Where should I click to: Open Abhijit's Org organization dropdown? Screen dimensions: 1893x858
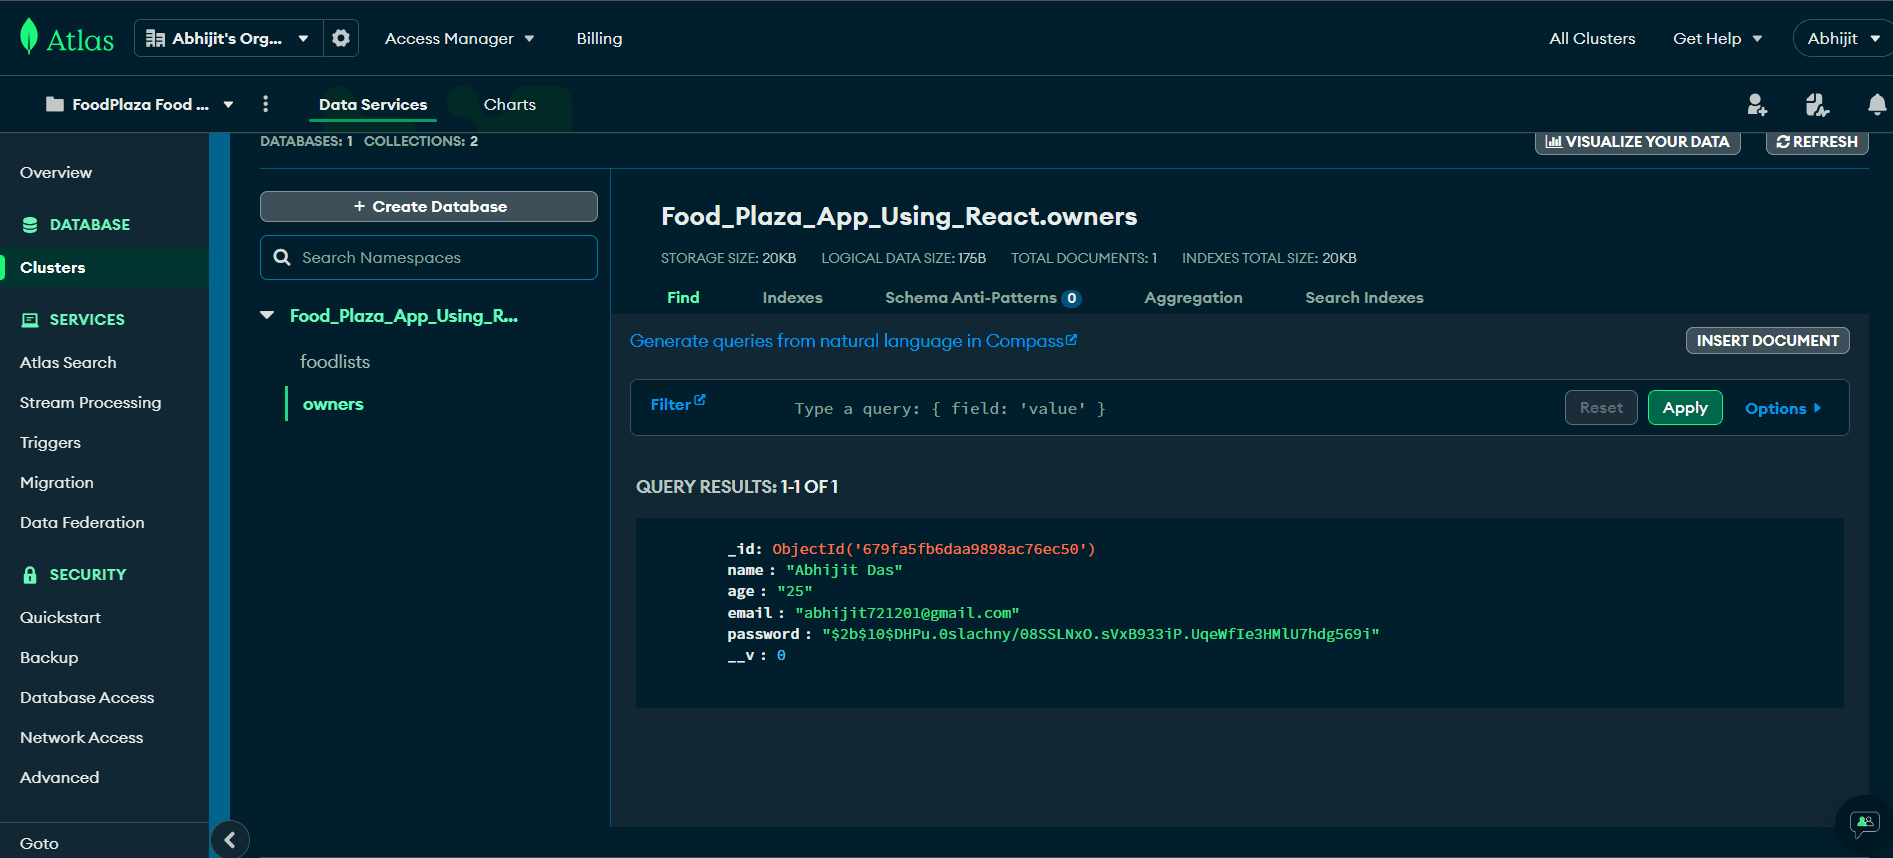point(228,38)
